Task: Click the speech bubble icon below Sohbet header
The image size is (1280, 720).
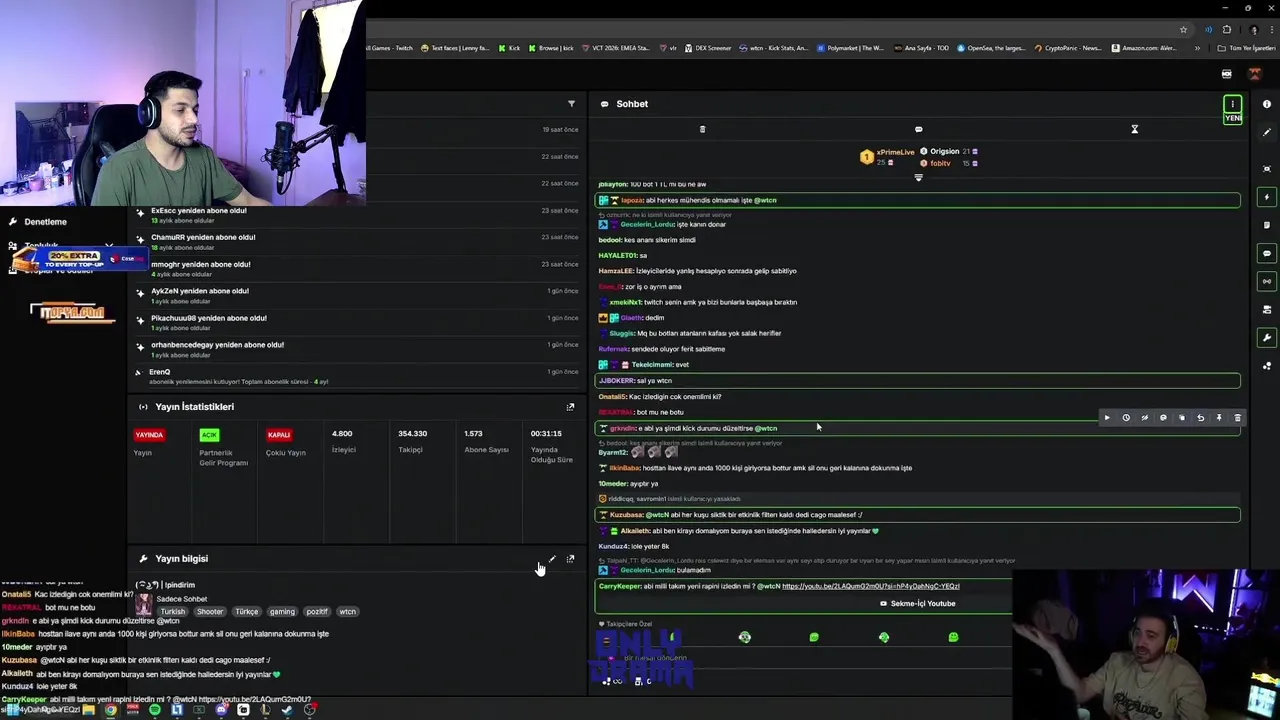Action: coord(918,129)
